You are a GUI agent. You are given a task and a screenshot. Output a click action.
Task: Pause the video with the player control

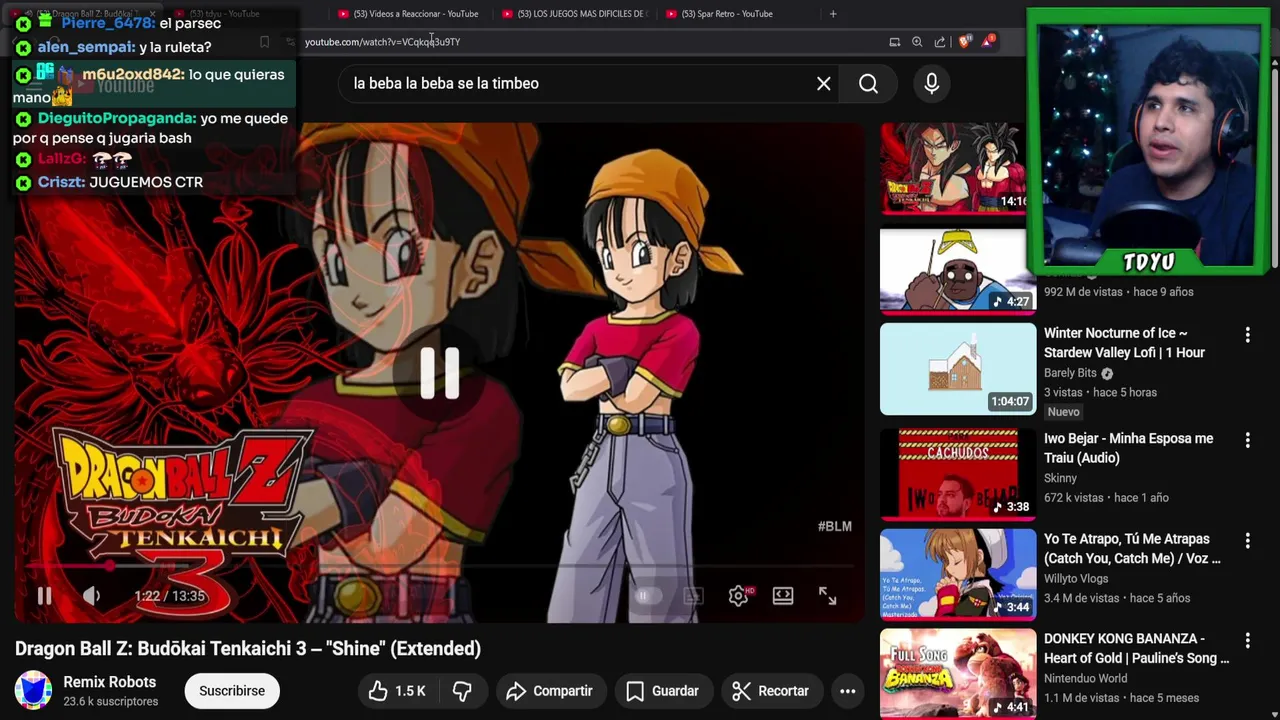coord(44,596)
